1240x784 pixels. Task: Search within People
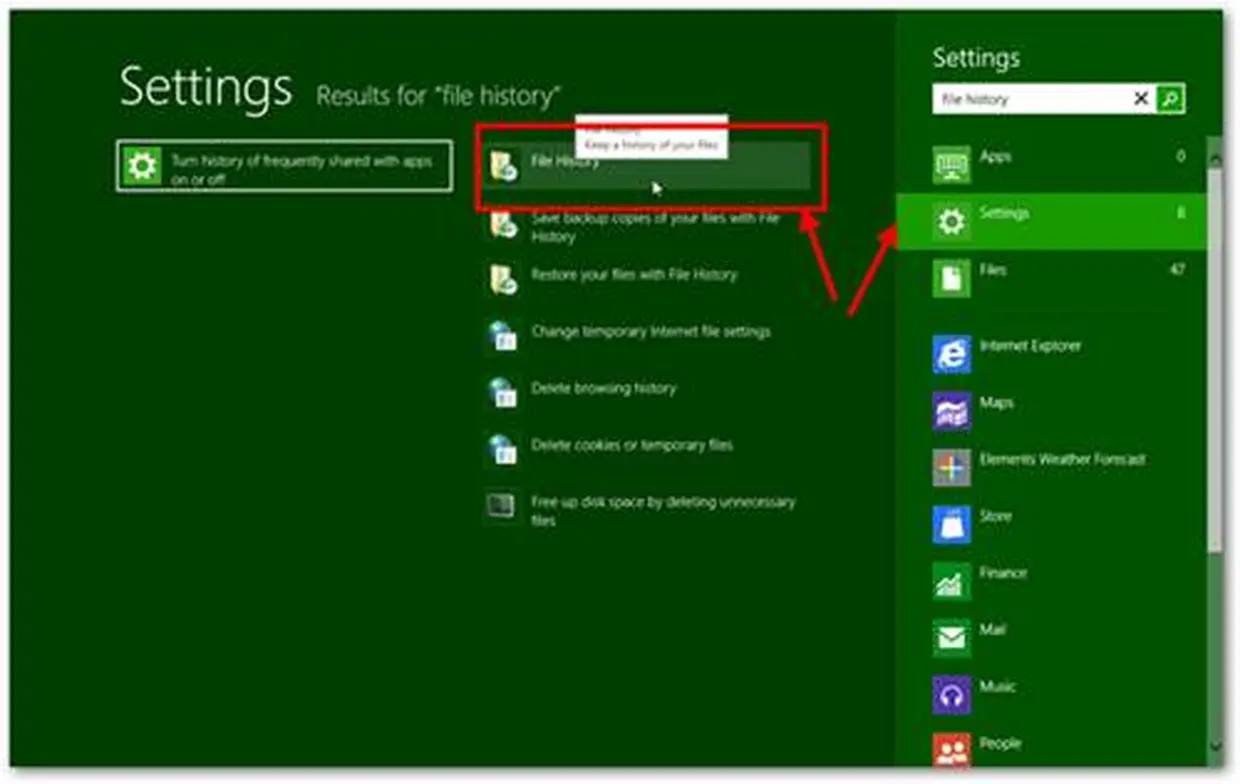click(x=1051, y=750)
